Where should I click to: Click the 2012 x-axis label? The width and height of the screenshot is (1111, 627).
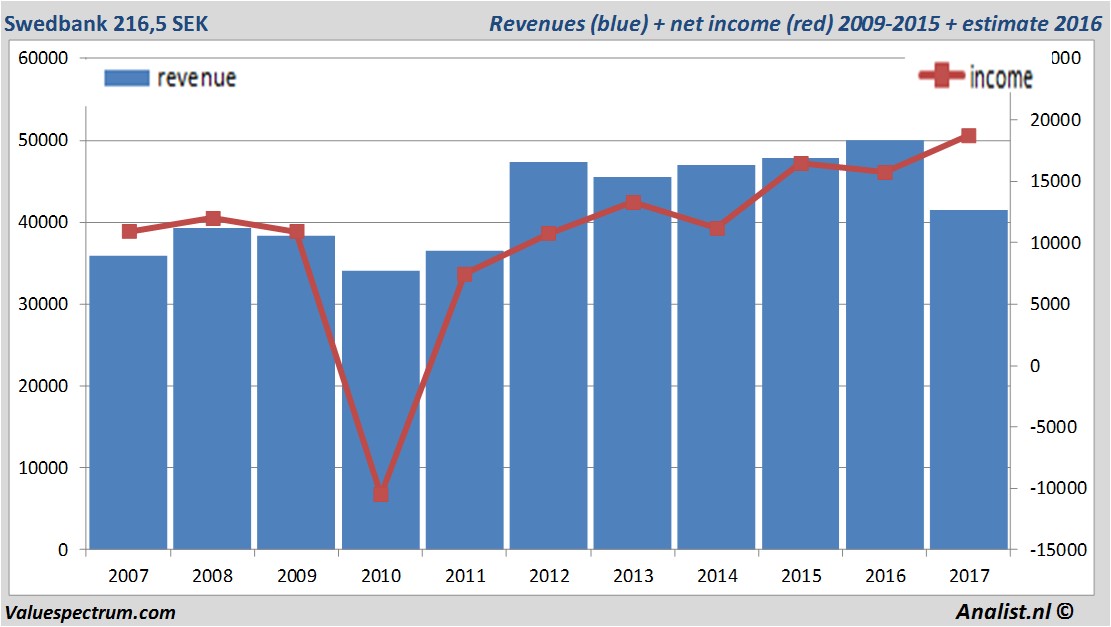tap(549, 575)
